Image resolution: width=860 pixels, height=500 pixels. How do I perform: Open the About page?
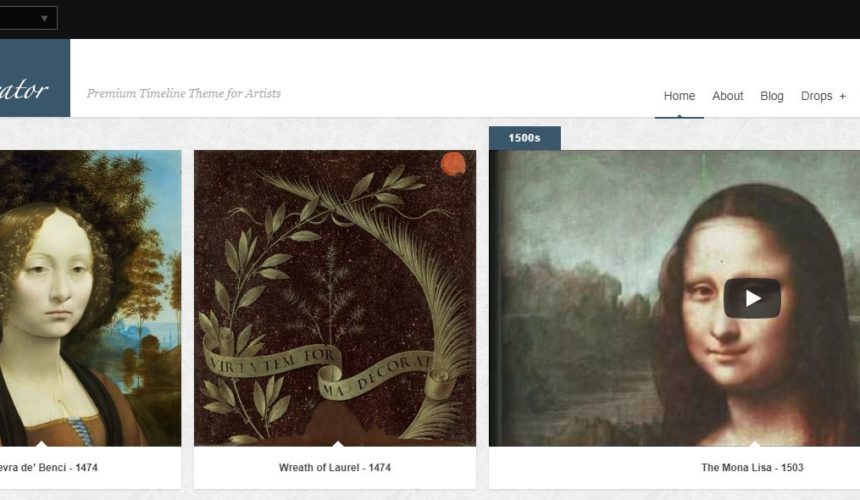[x=727, y=96]
